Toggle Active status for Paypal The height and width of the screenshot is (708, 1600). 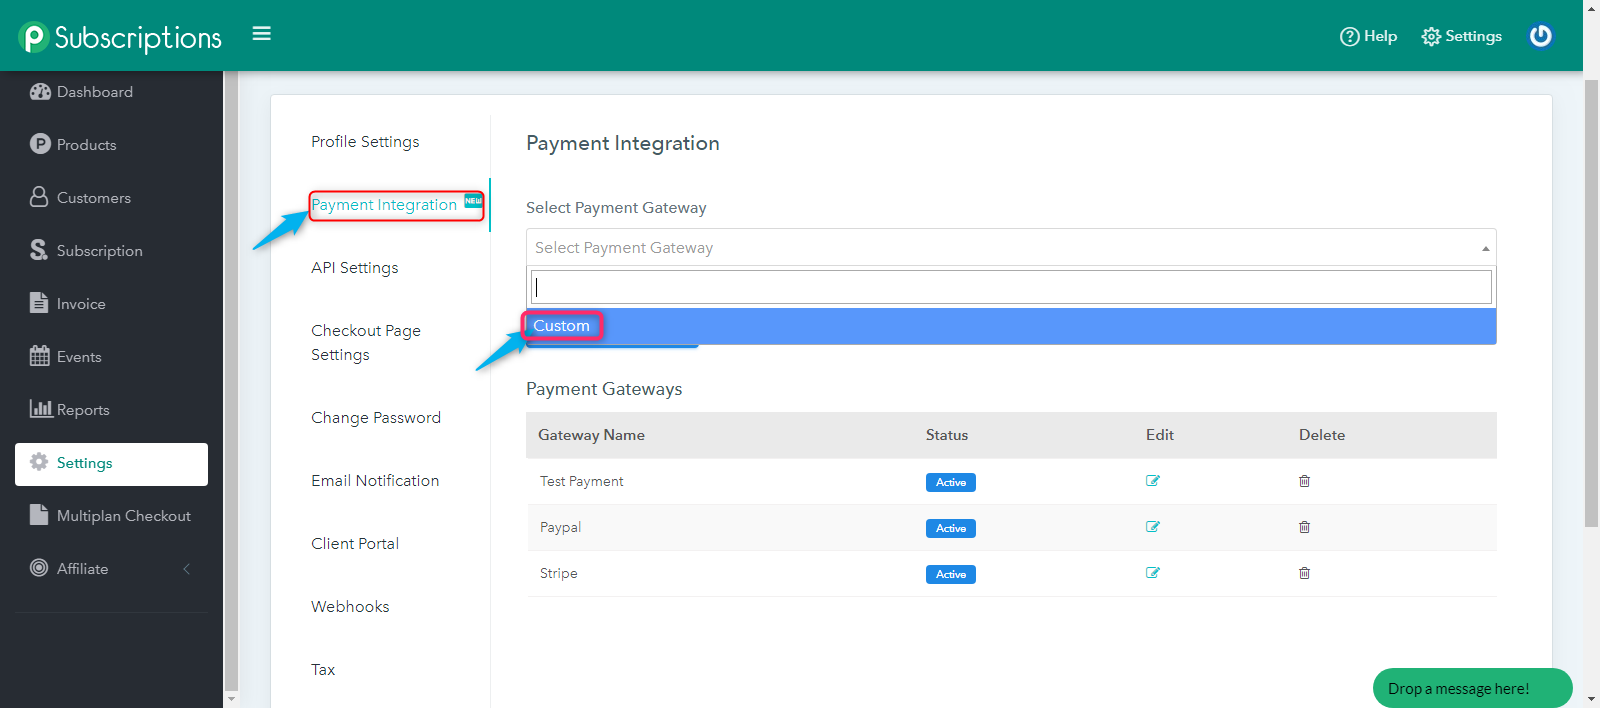coord(951,528)
